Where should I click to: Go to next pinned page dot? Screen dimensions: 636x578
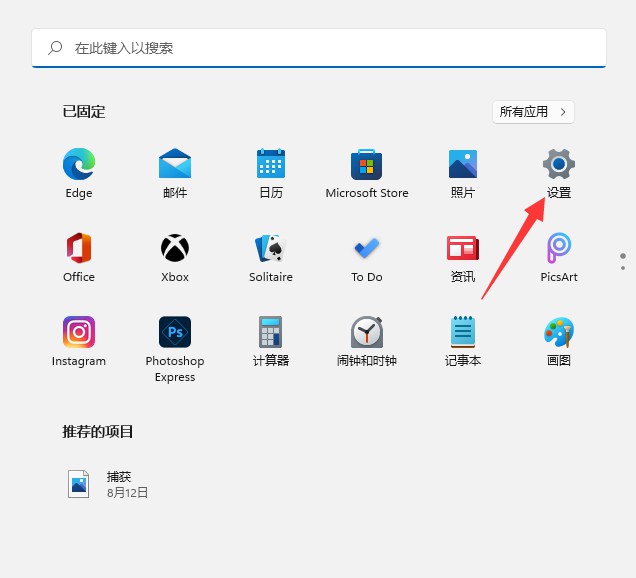623,268
